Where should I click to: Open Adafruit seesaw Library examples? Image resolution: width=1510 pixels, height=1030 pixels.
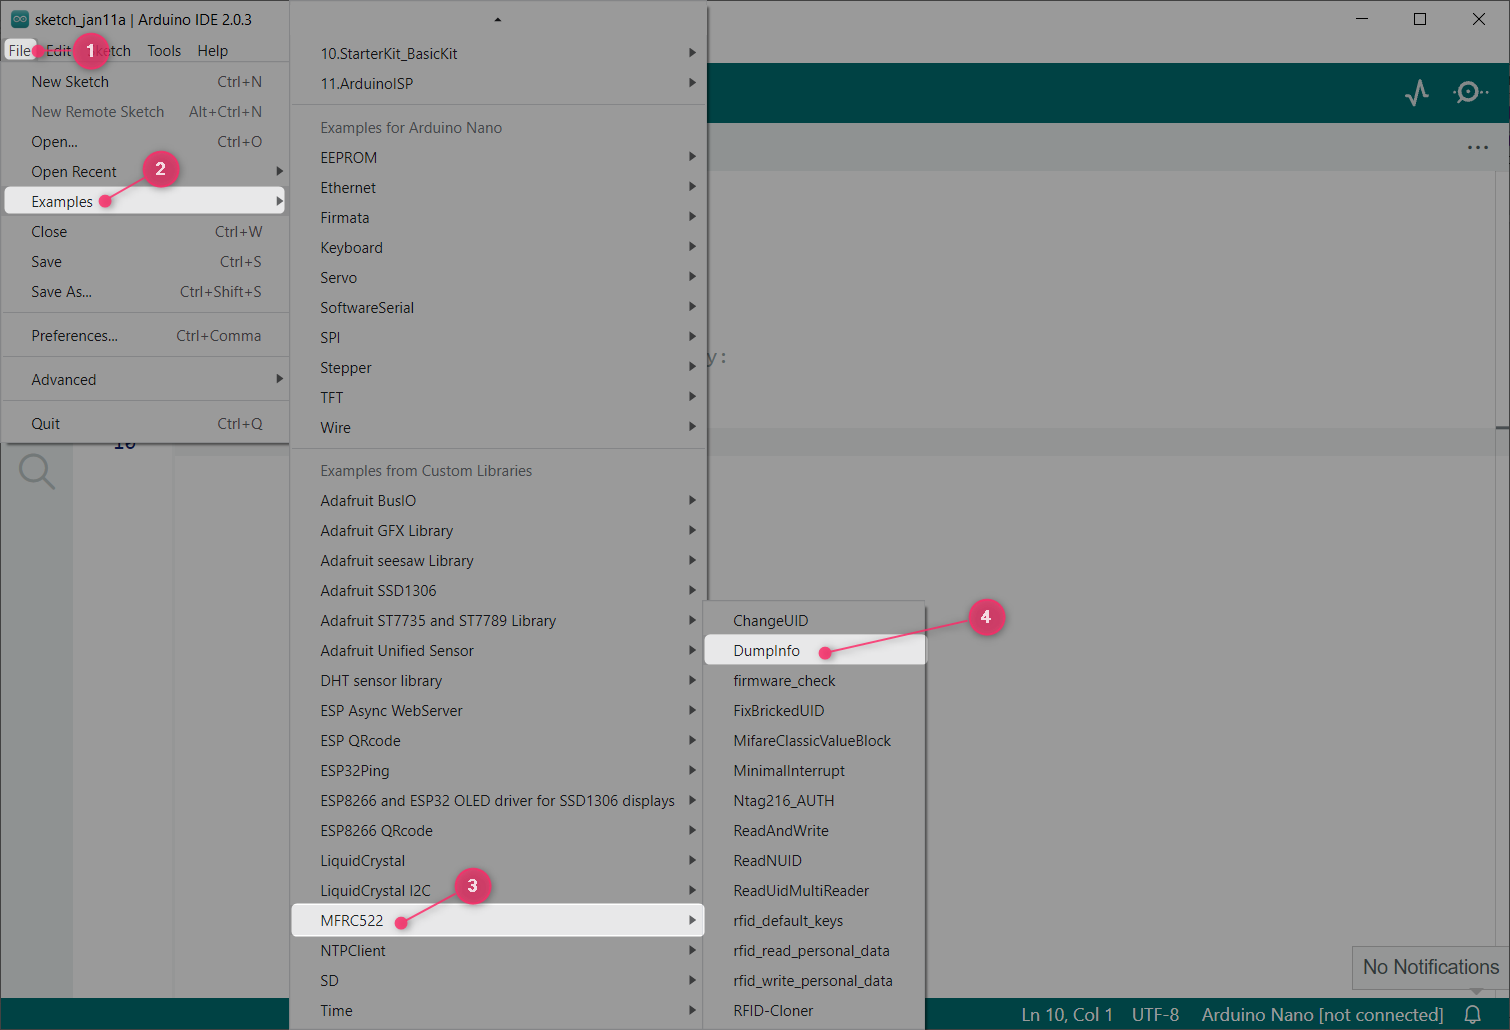click(x=498, y=561)
